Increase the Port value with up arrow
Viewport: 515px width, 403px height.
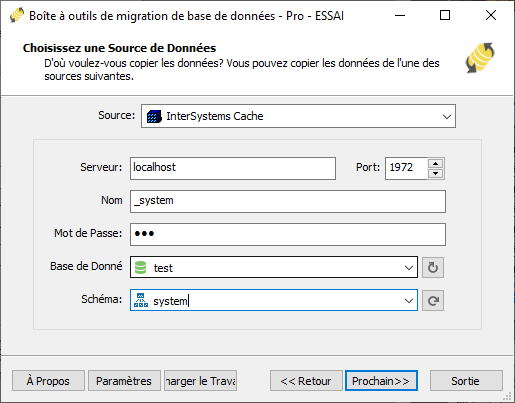(435, 163)
